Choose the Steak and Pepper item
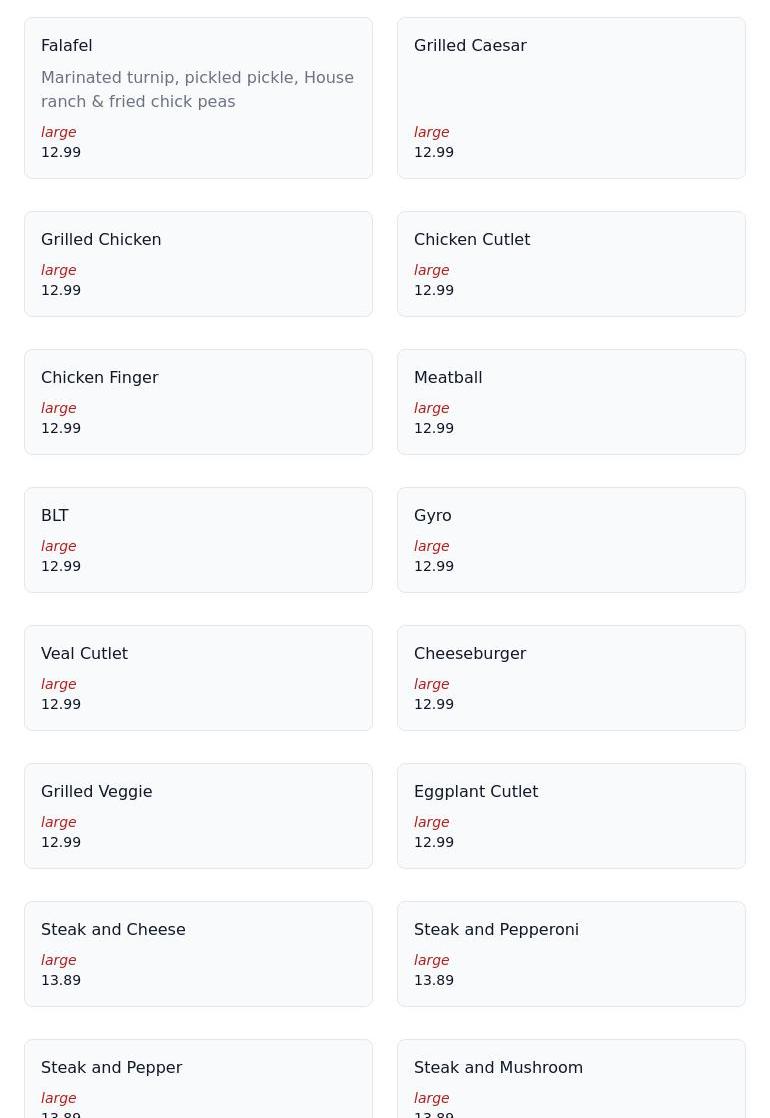 198,1078
